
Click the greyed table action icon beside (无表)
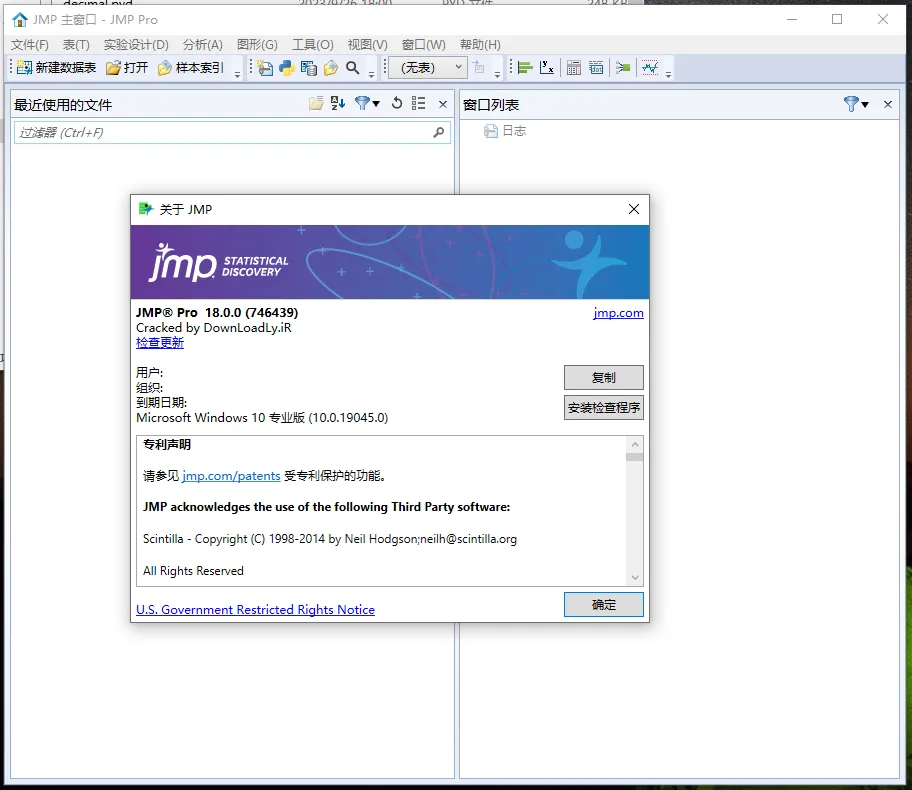(479, 67)
